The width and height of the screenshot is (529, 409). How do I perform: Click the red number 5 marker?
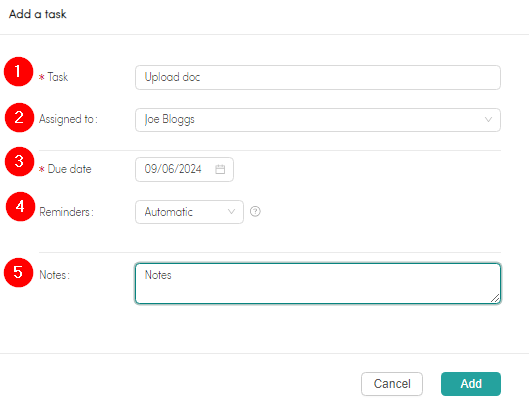pos(19,273)
